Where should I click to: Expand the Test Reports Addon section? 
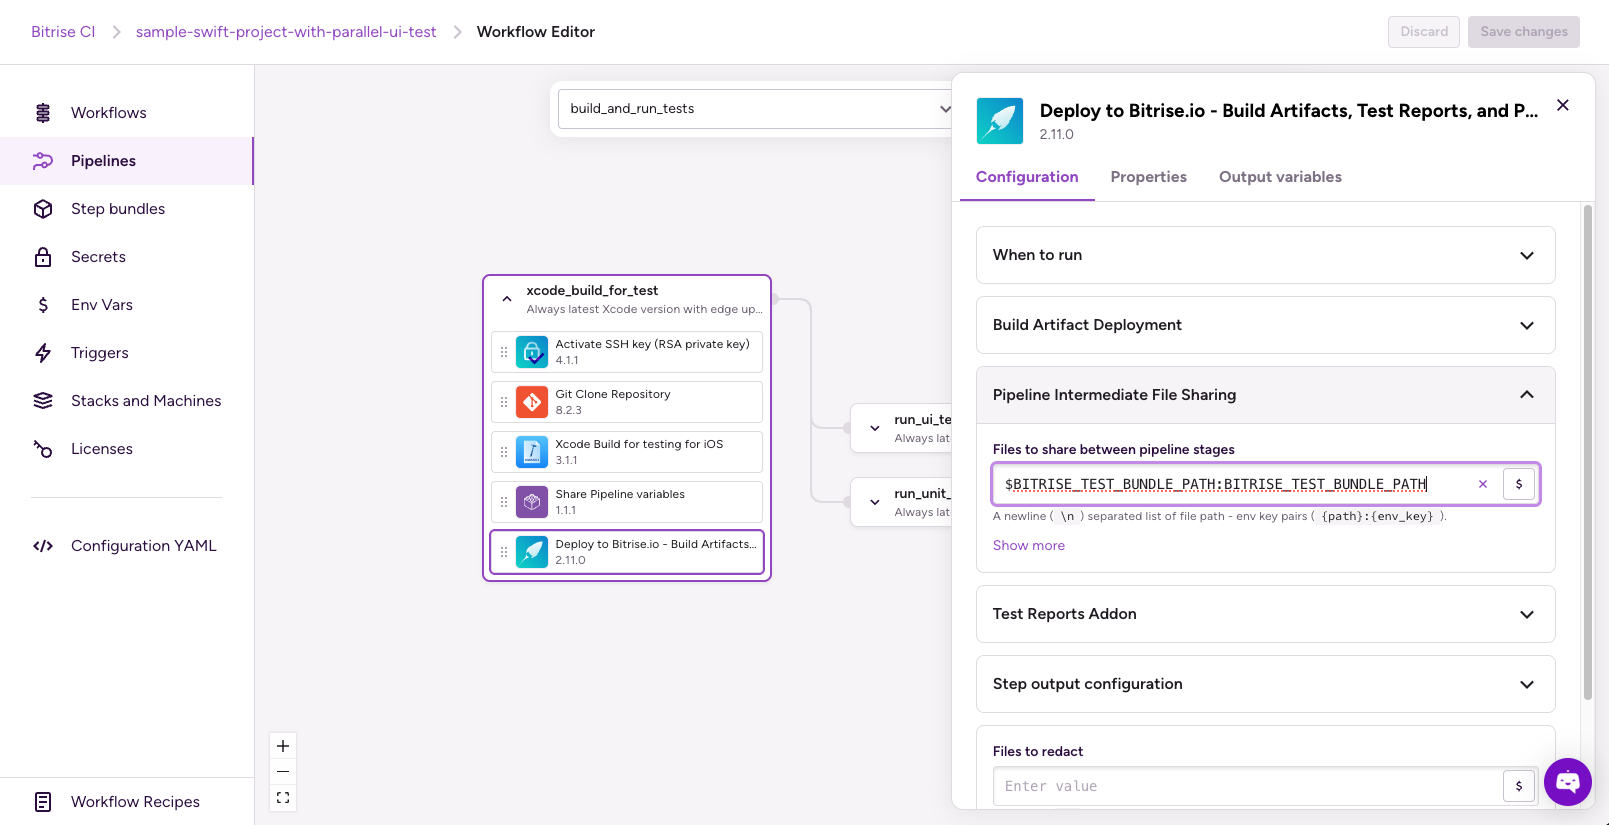1265,614
